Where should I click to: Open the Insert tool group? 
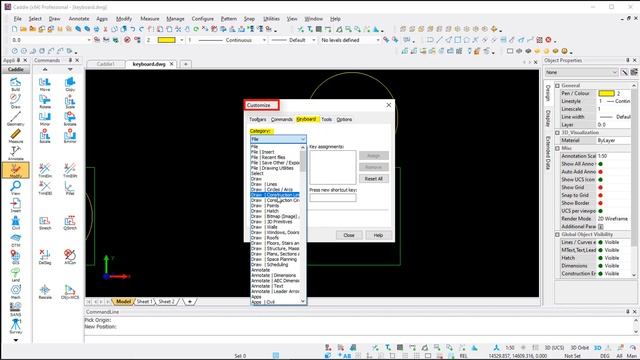click(x=16, y=205)
